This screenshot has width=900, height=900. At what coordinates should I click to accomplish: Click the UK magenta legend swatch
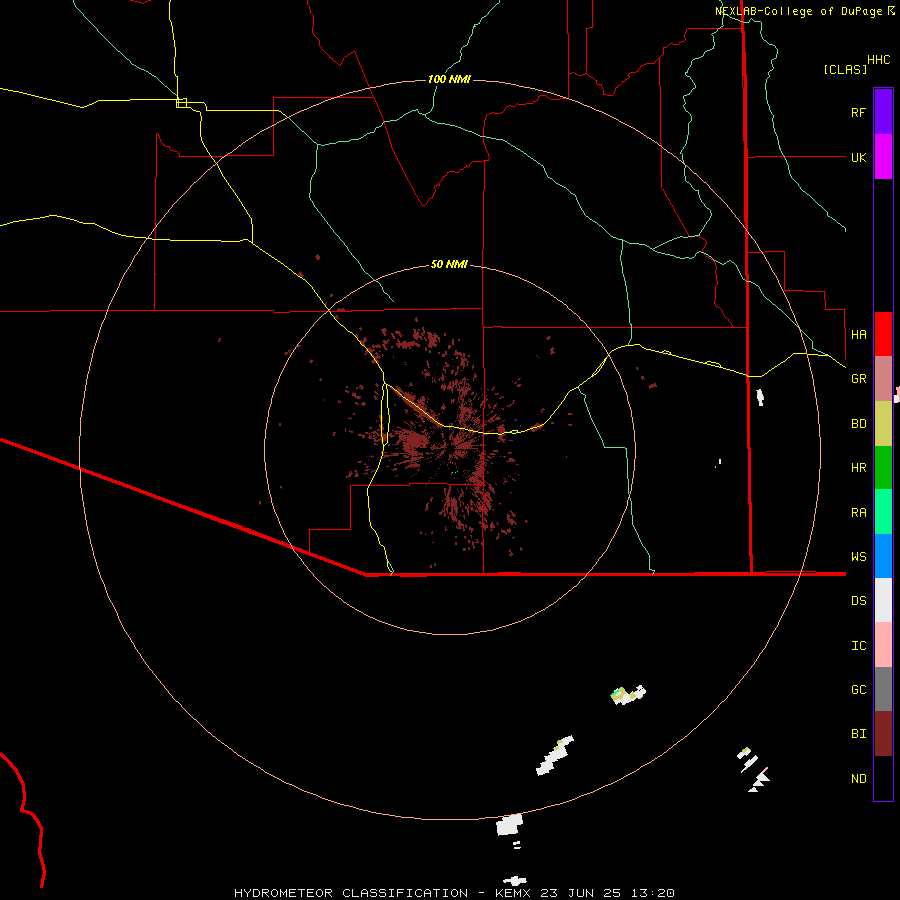(883, 157)
